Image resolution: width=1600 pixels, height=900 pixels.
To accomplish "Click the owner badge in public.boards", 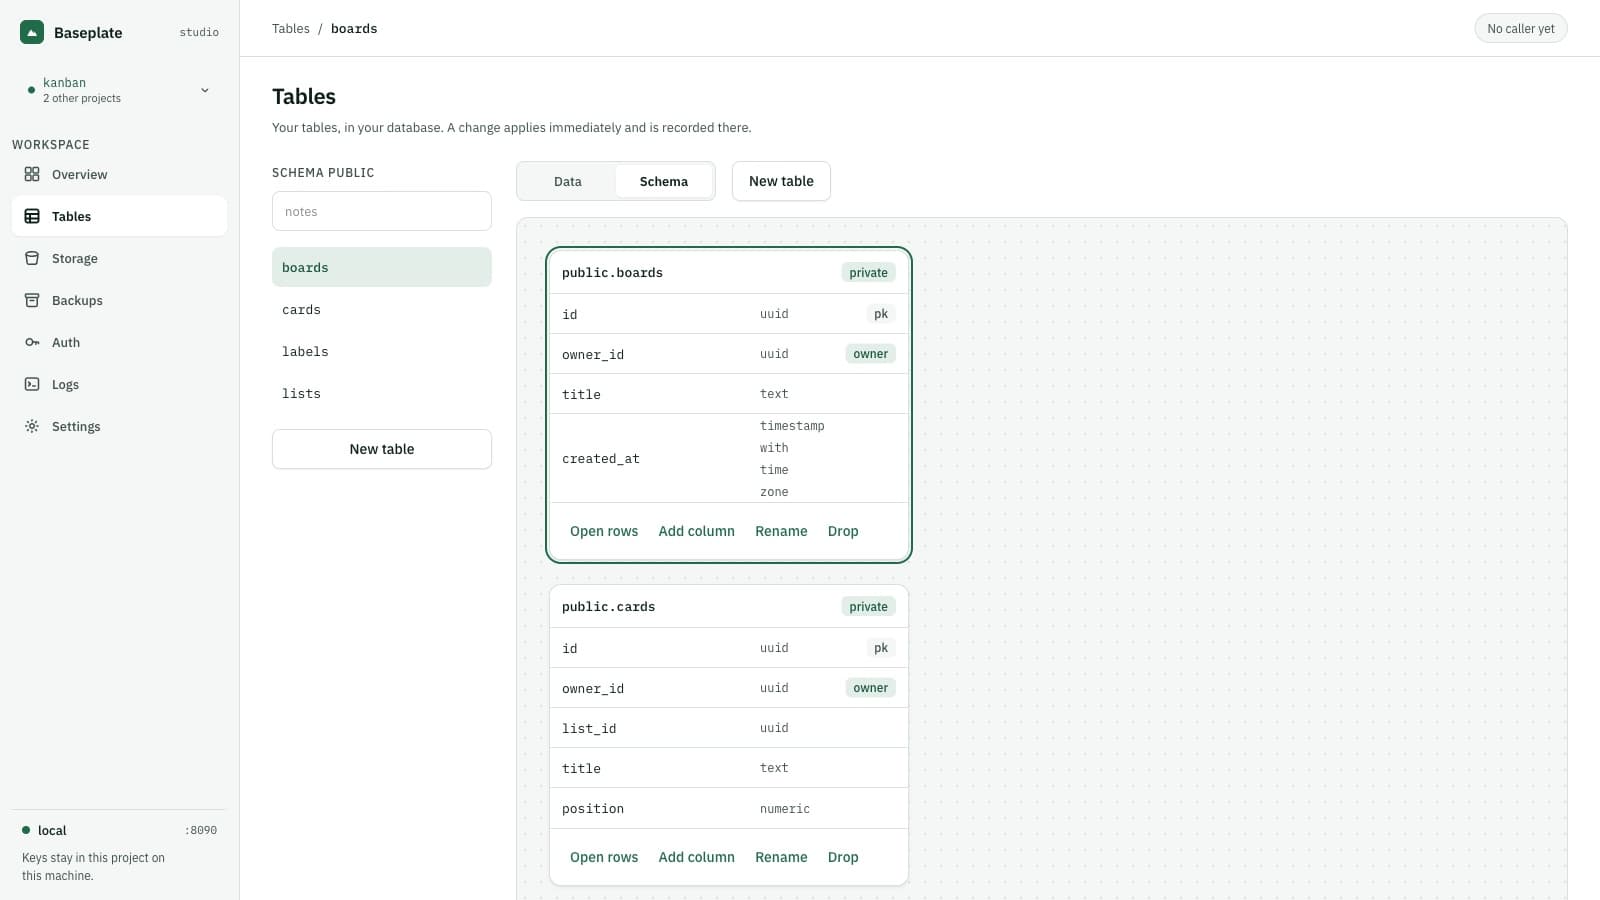I will point(870,354).
